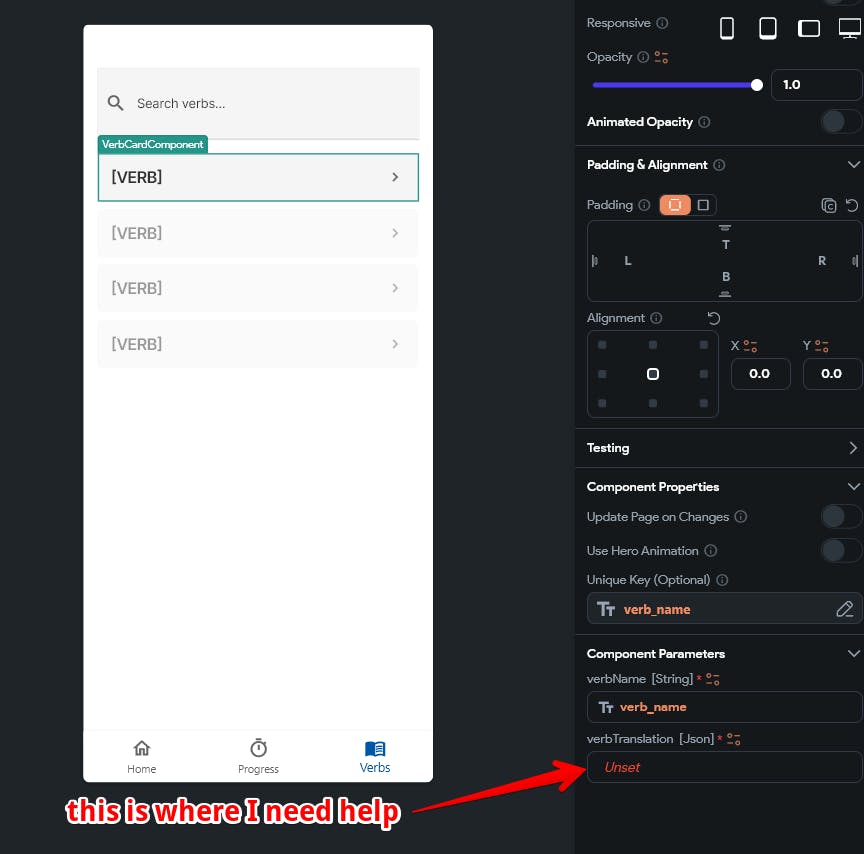The height and width of the screenshot is (854, 864).
Task: Open the Verbs tab in nav bar
Action: (x=375, y=756)
